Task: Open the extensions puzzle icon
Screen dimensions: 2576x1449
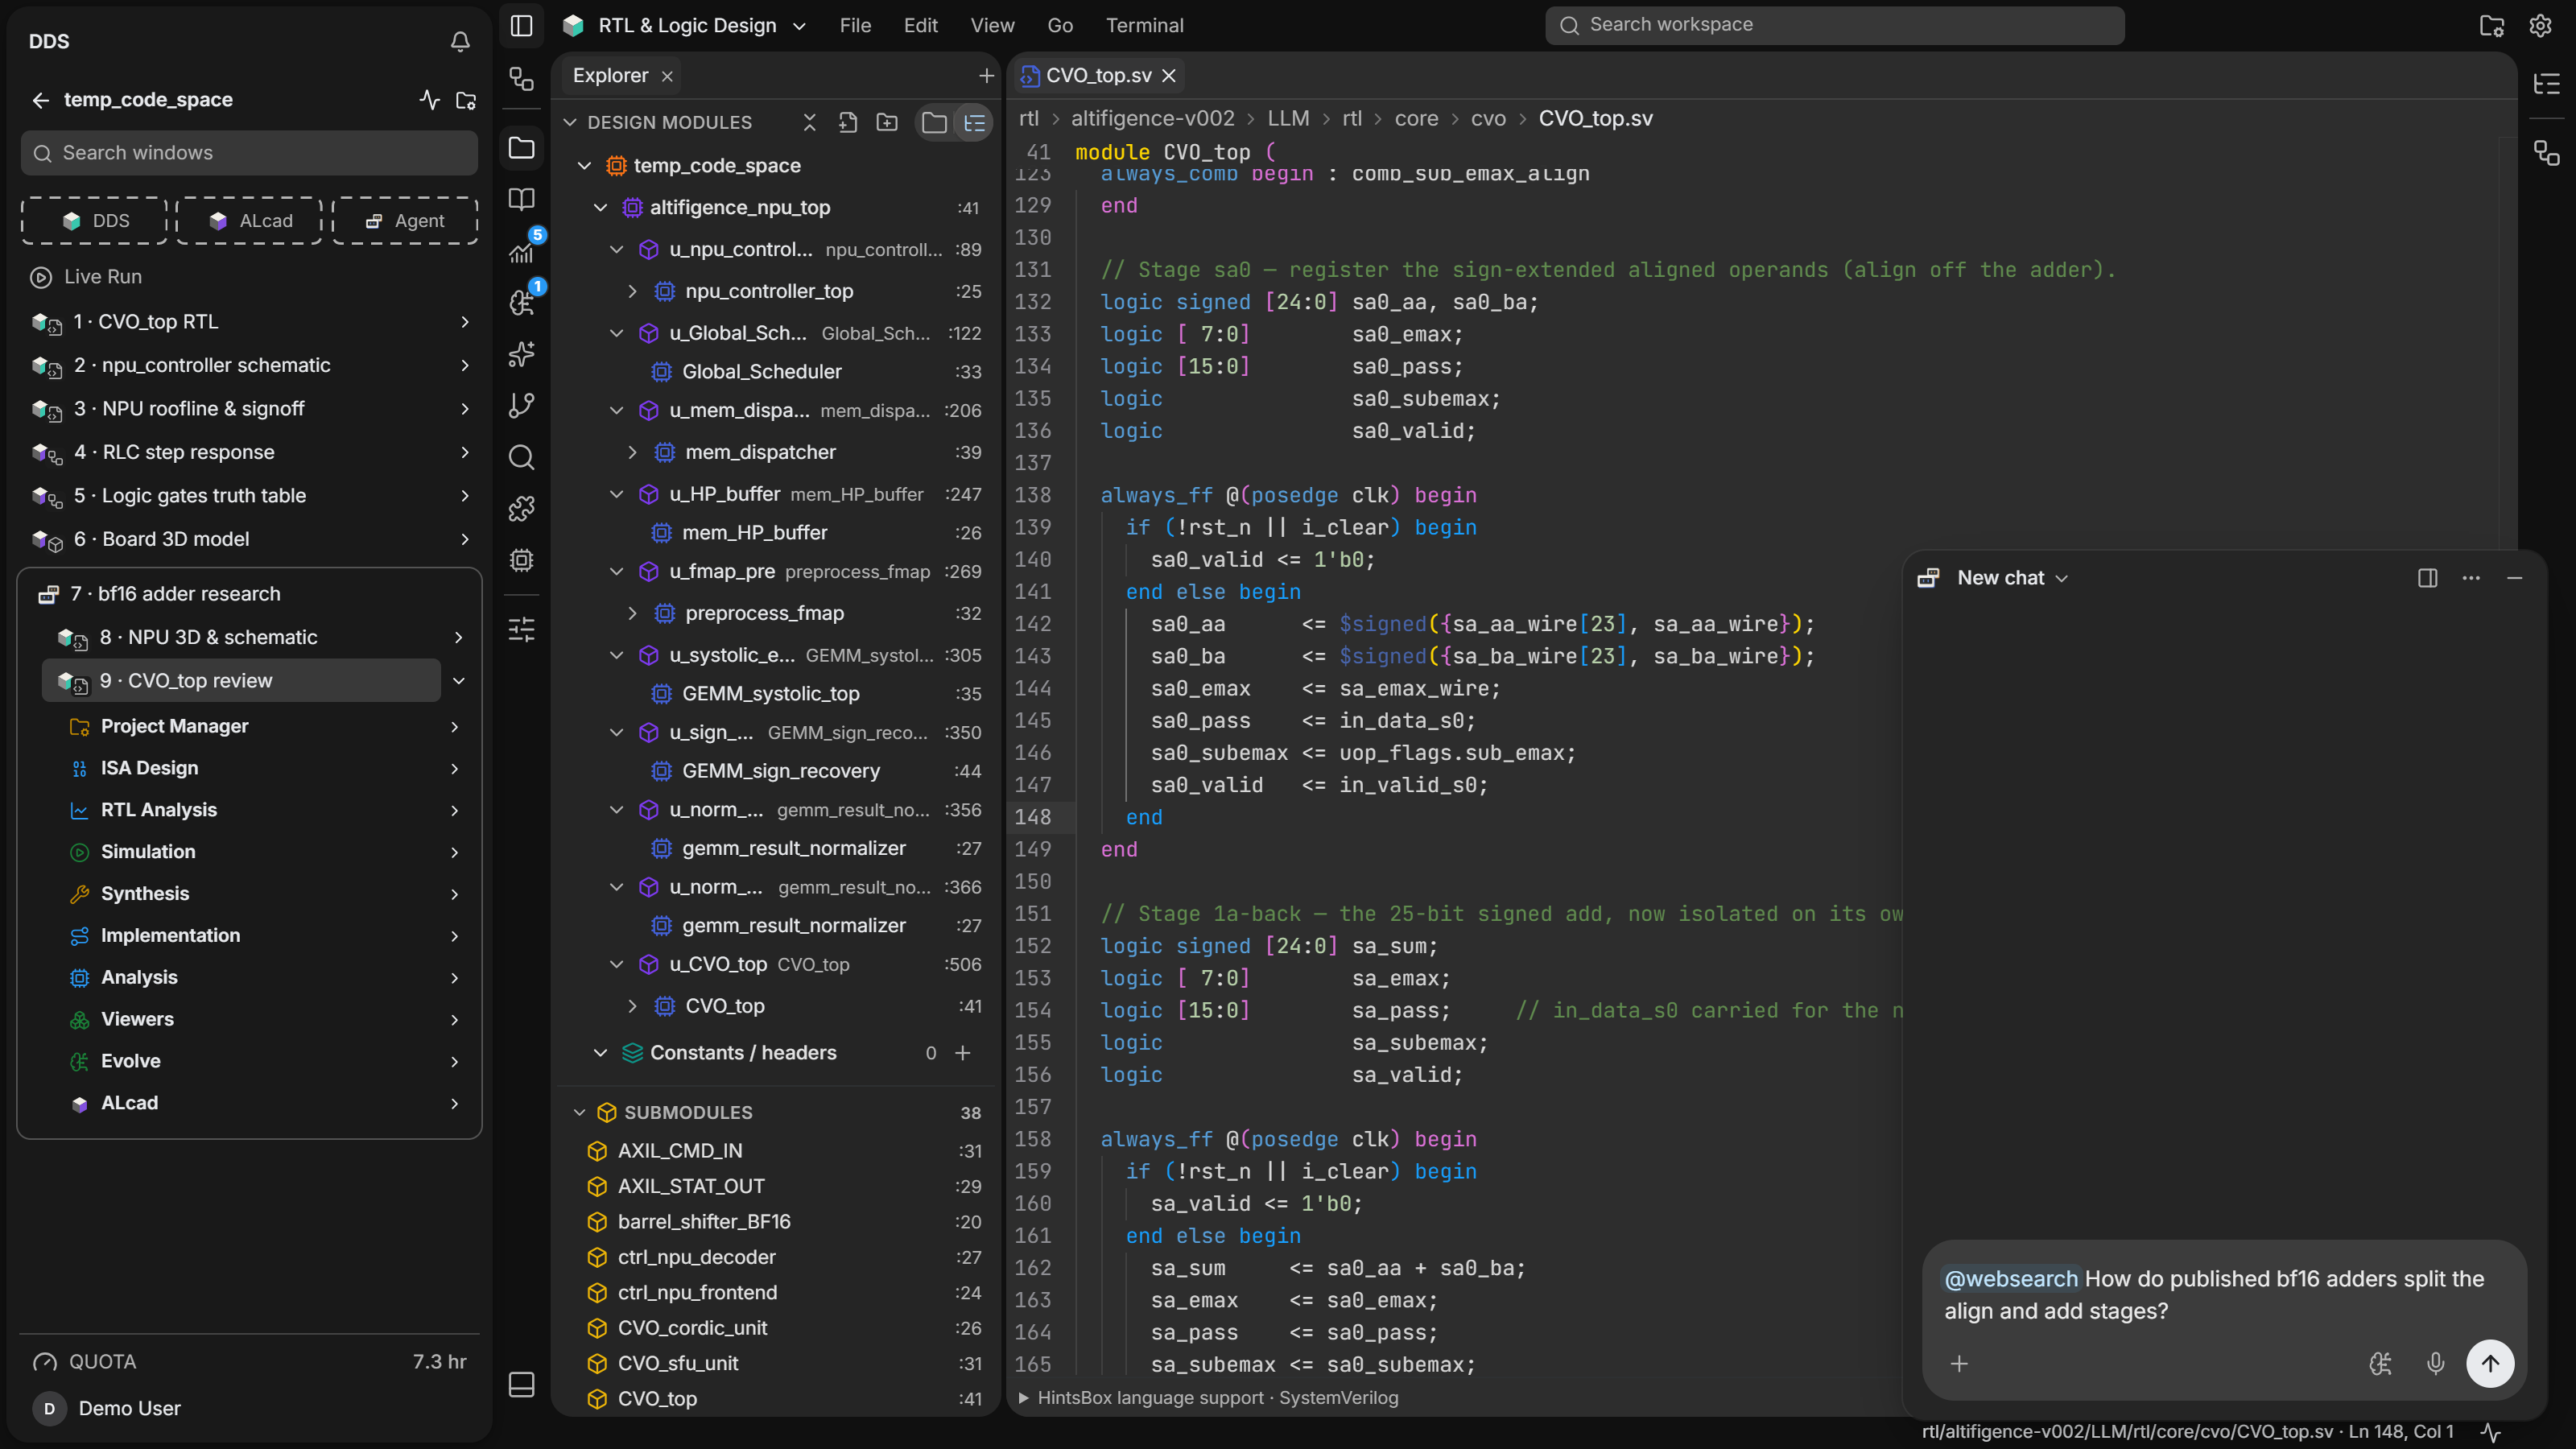Action: click(522, 508)
